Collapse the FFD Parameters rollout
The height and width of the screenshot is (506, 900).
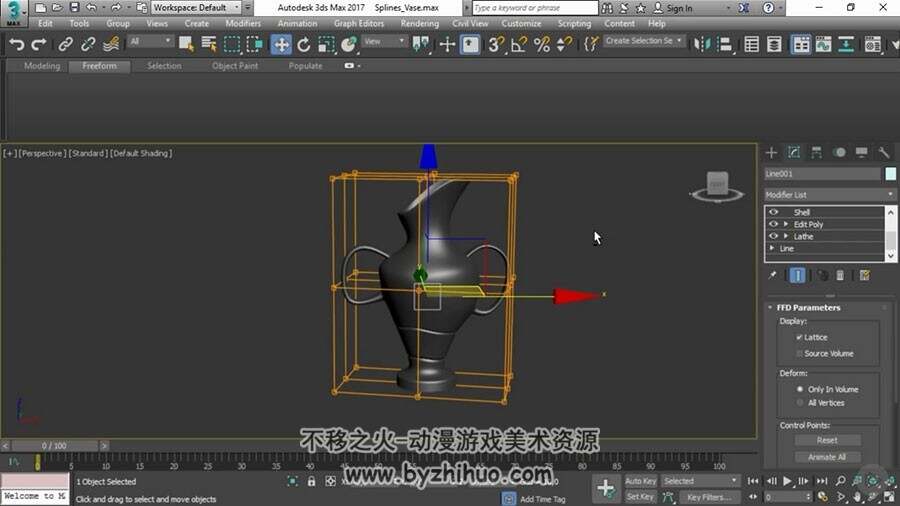(770, 308)
